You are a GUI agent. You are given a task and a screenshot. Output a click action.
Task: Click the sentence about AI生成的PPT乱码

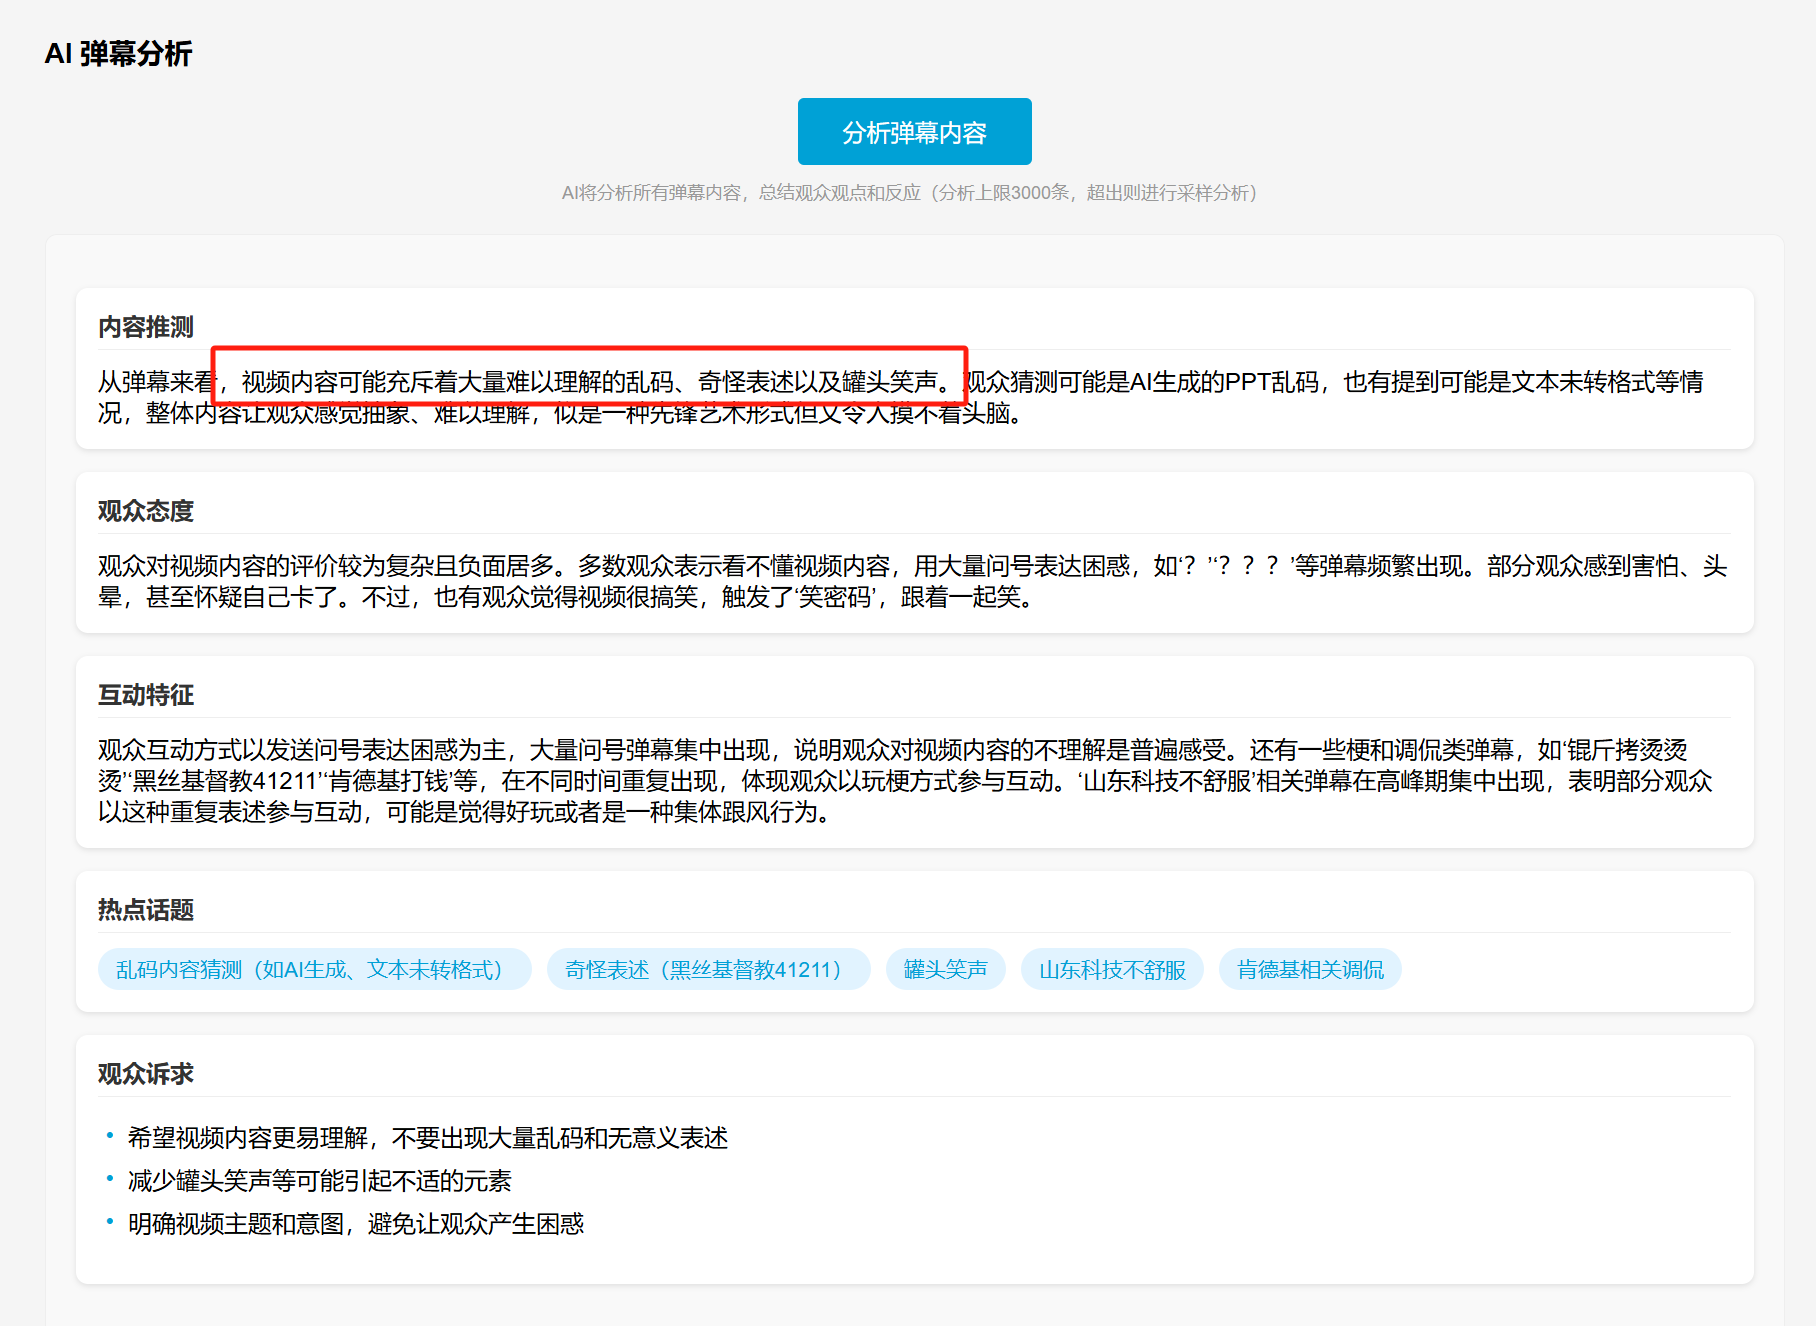pyautogui.click(x=1330, y=382)
